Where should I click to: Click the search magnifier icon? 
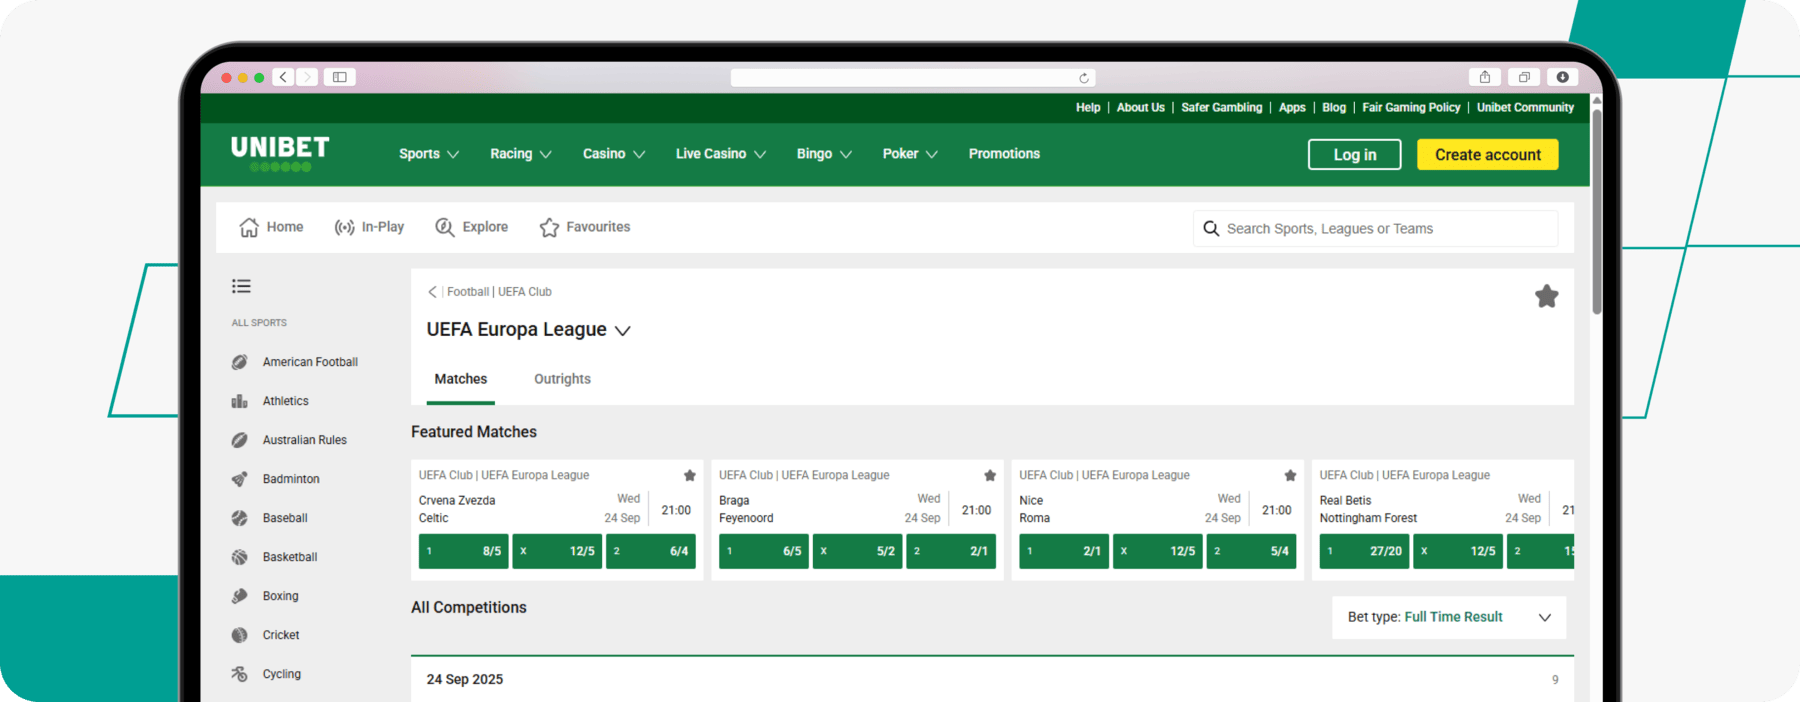pos(1211,229)
